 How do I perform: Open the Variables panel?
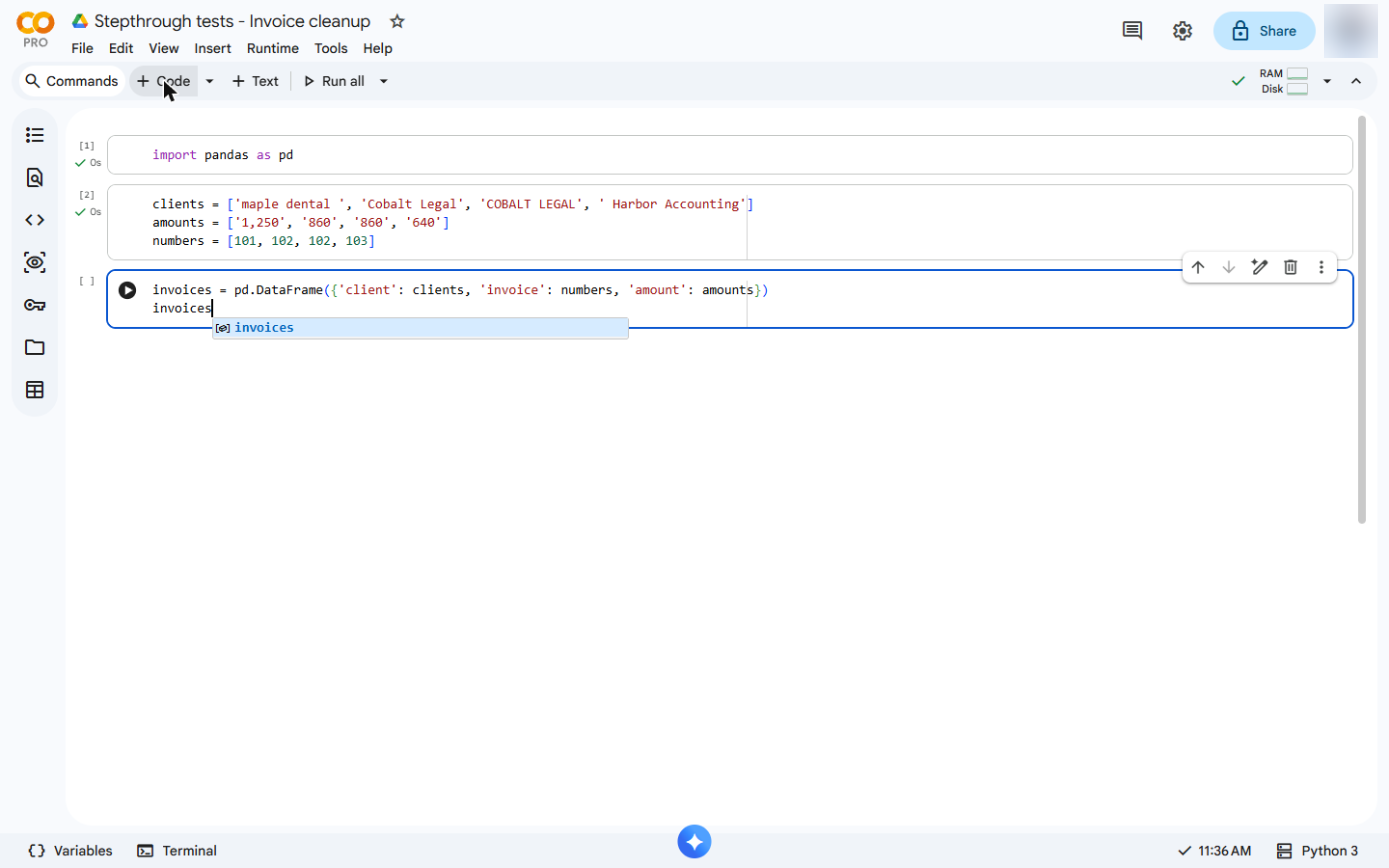tap(70, 851)
